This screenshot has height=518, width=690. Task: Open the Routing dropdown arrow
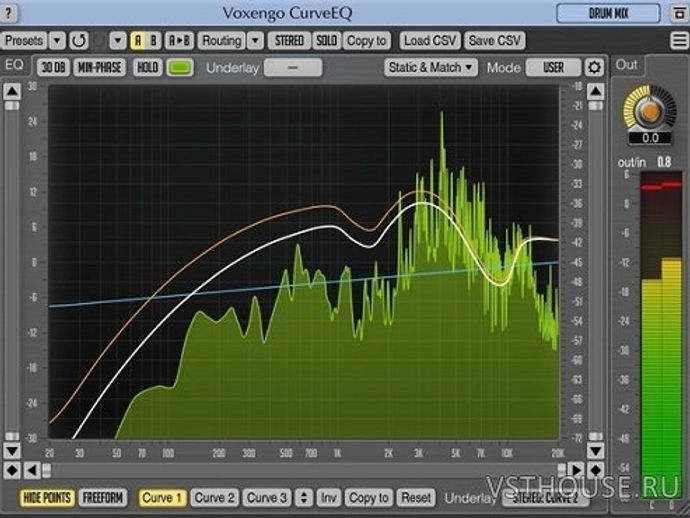255,41
